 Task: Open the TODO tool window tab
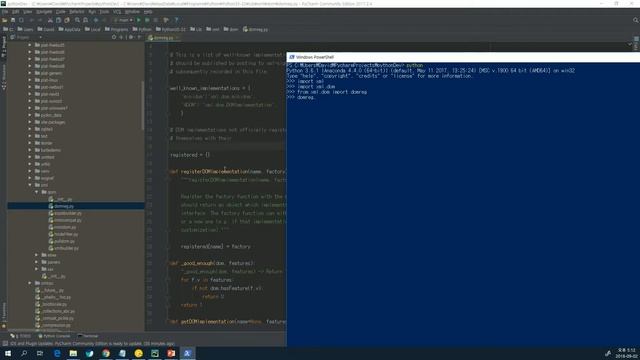tap(21, 336)
